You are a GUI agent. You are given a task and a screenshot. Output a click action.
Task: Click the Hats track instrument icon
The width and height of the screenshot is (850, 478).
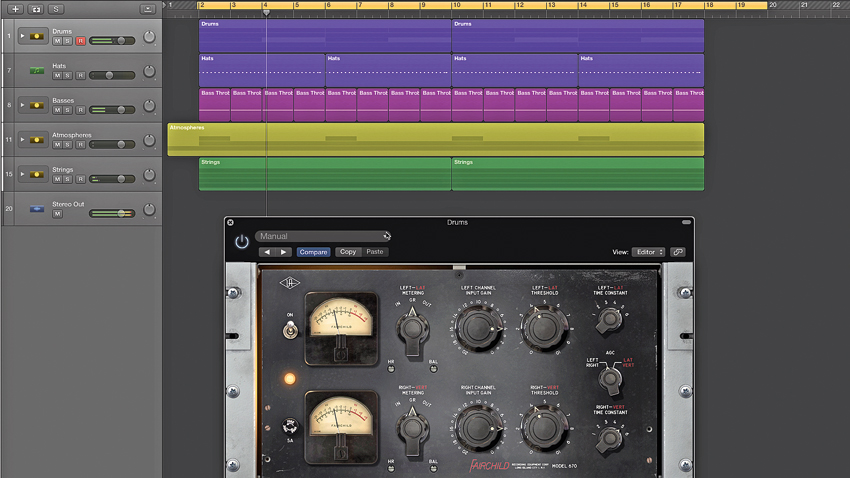37,70
